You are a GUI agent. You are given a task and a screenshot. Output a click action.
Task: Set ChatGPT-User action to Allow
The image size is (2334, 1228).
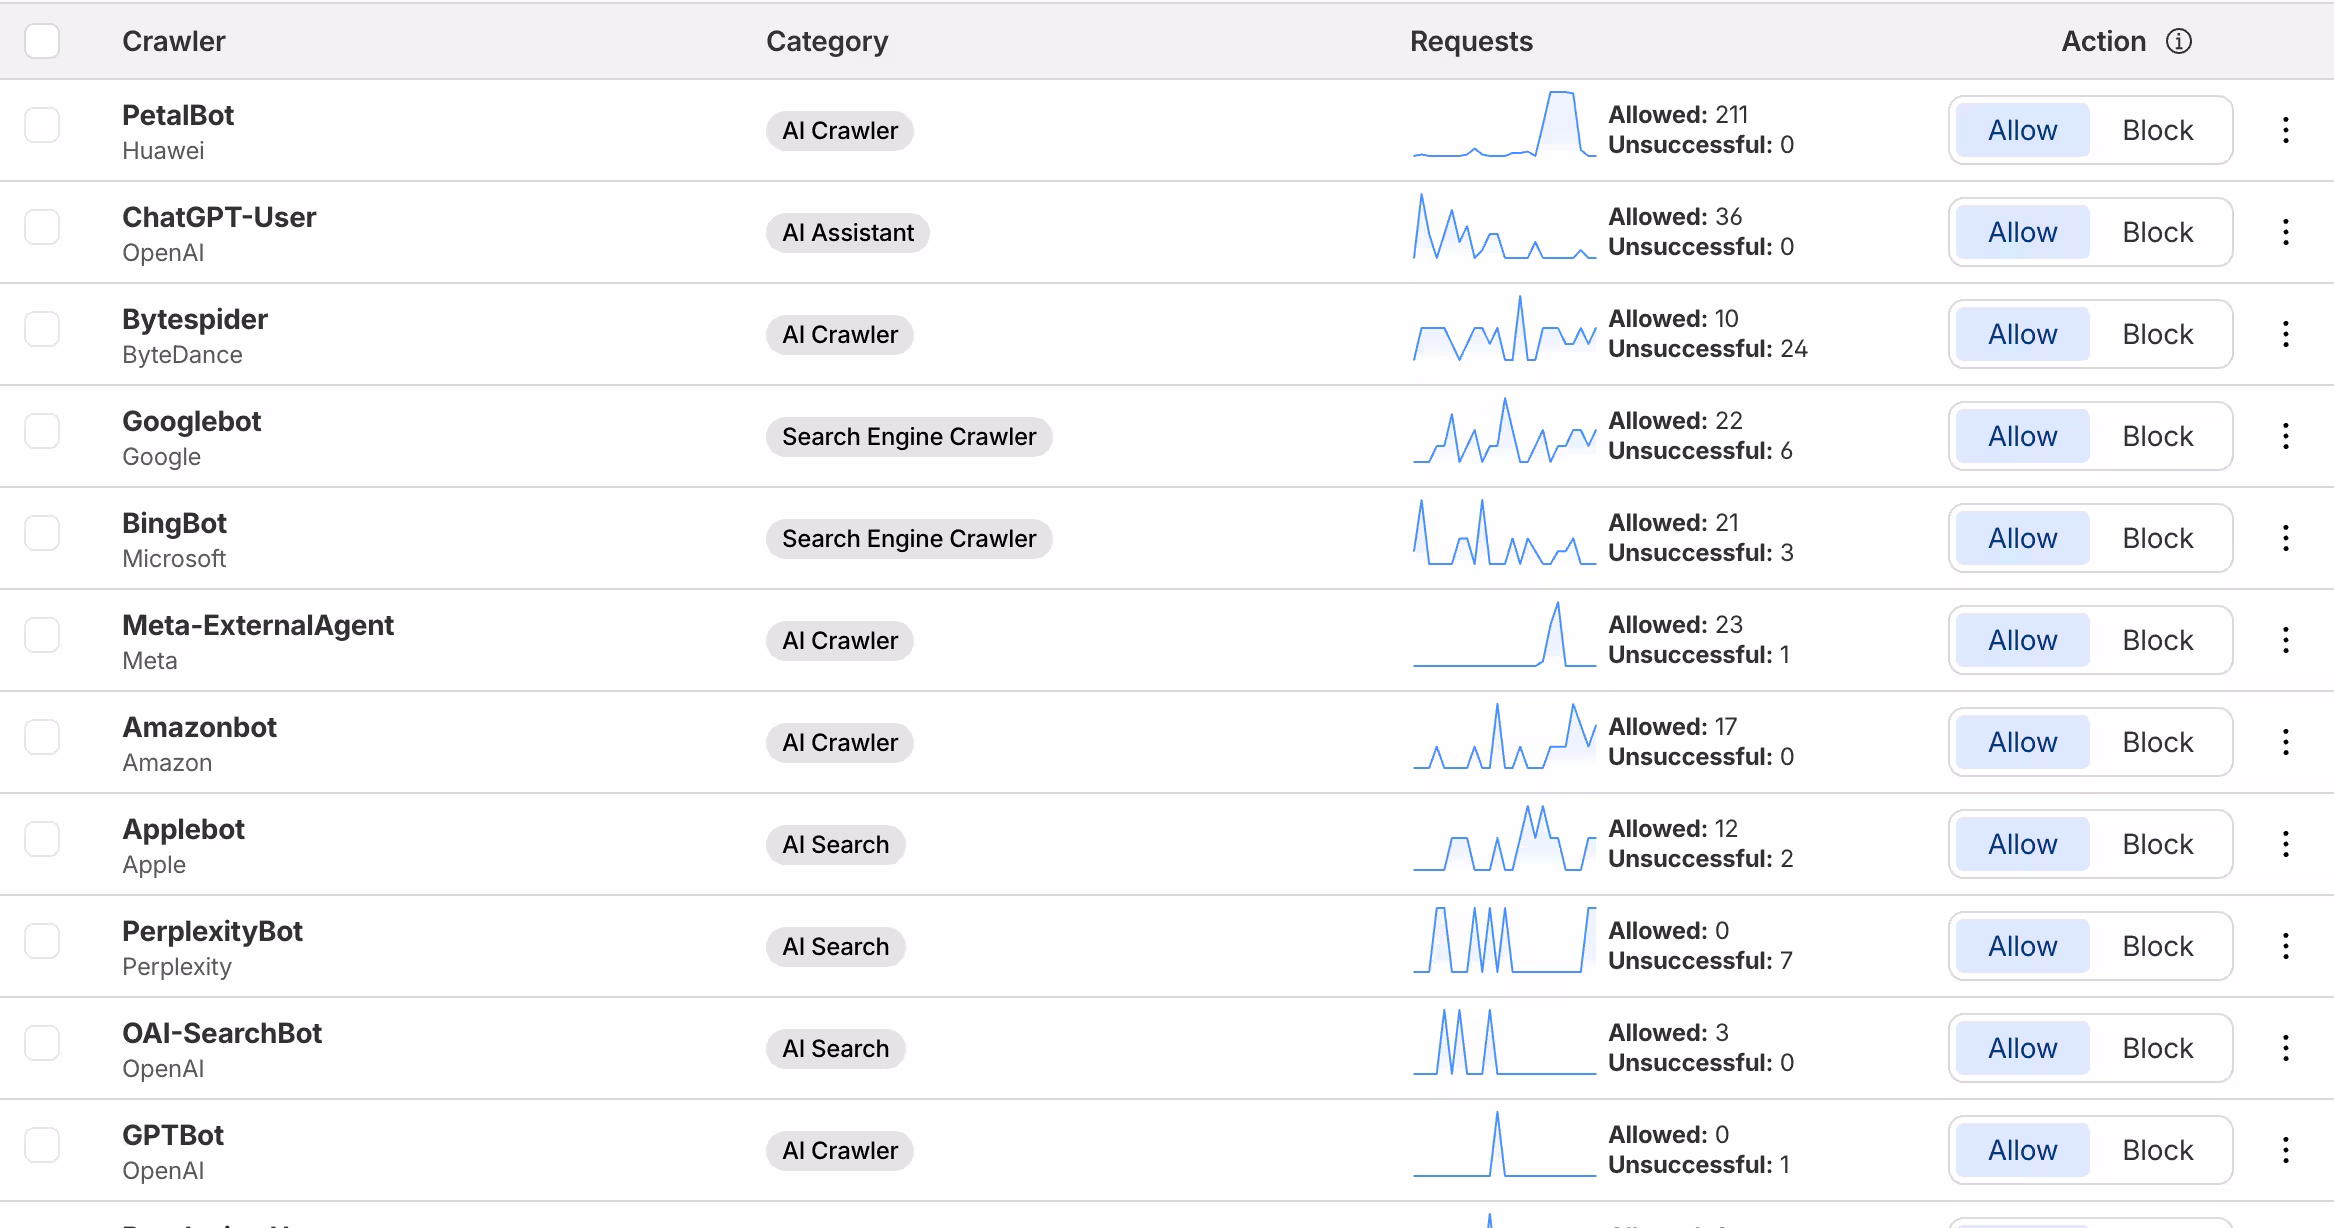[x=2022, y=232]
